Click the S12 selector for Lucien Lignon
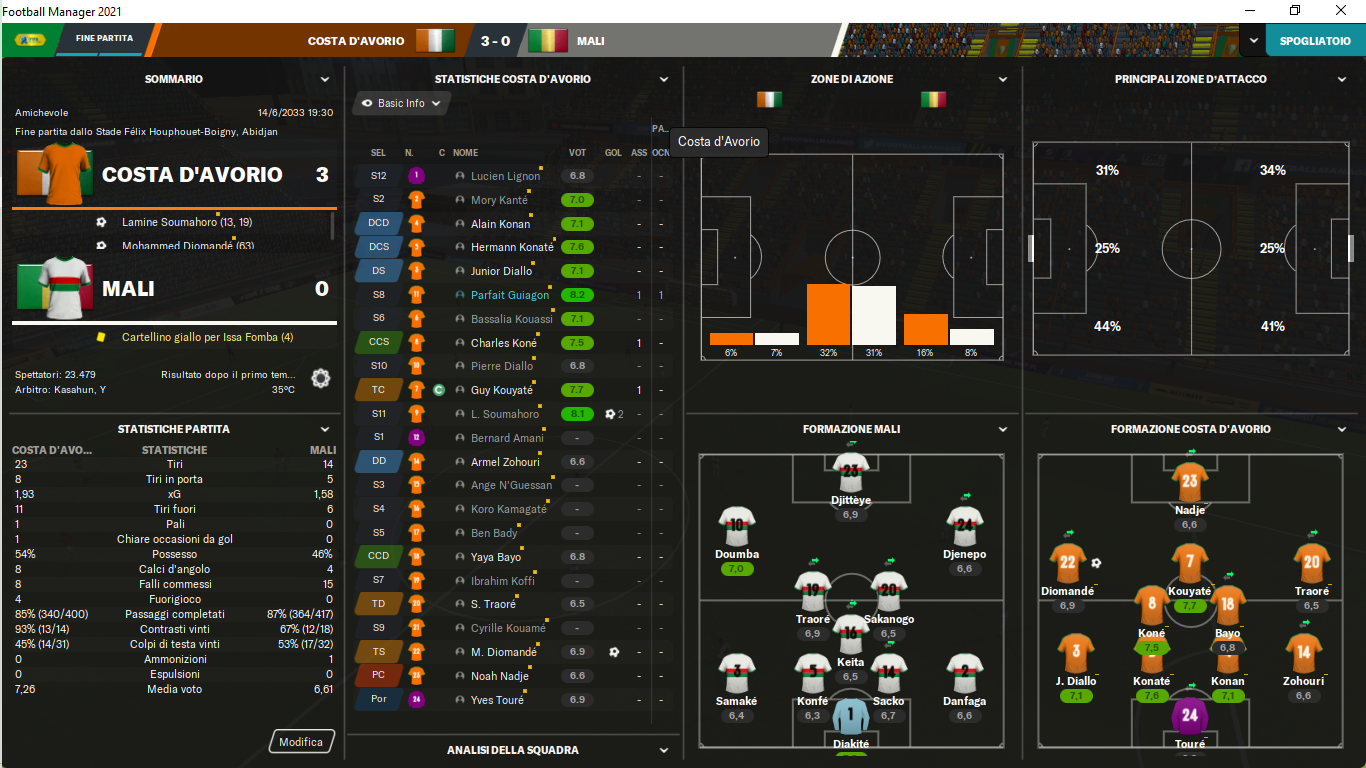 click(379, 176)
